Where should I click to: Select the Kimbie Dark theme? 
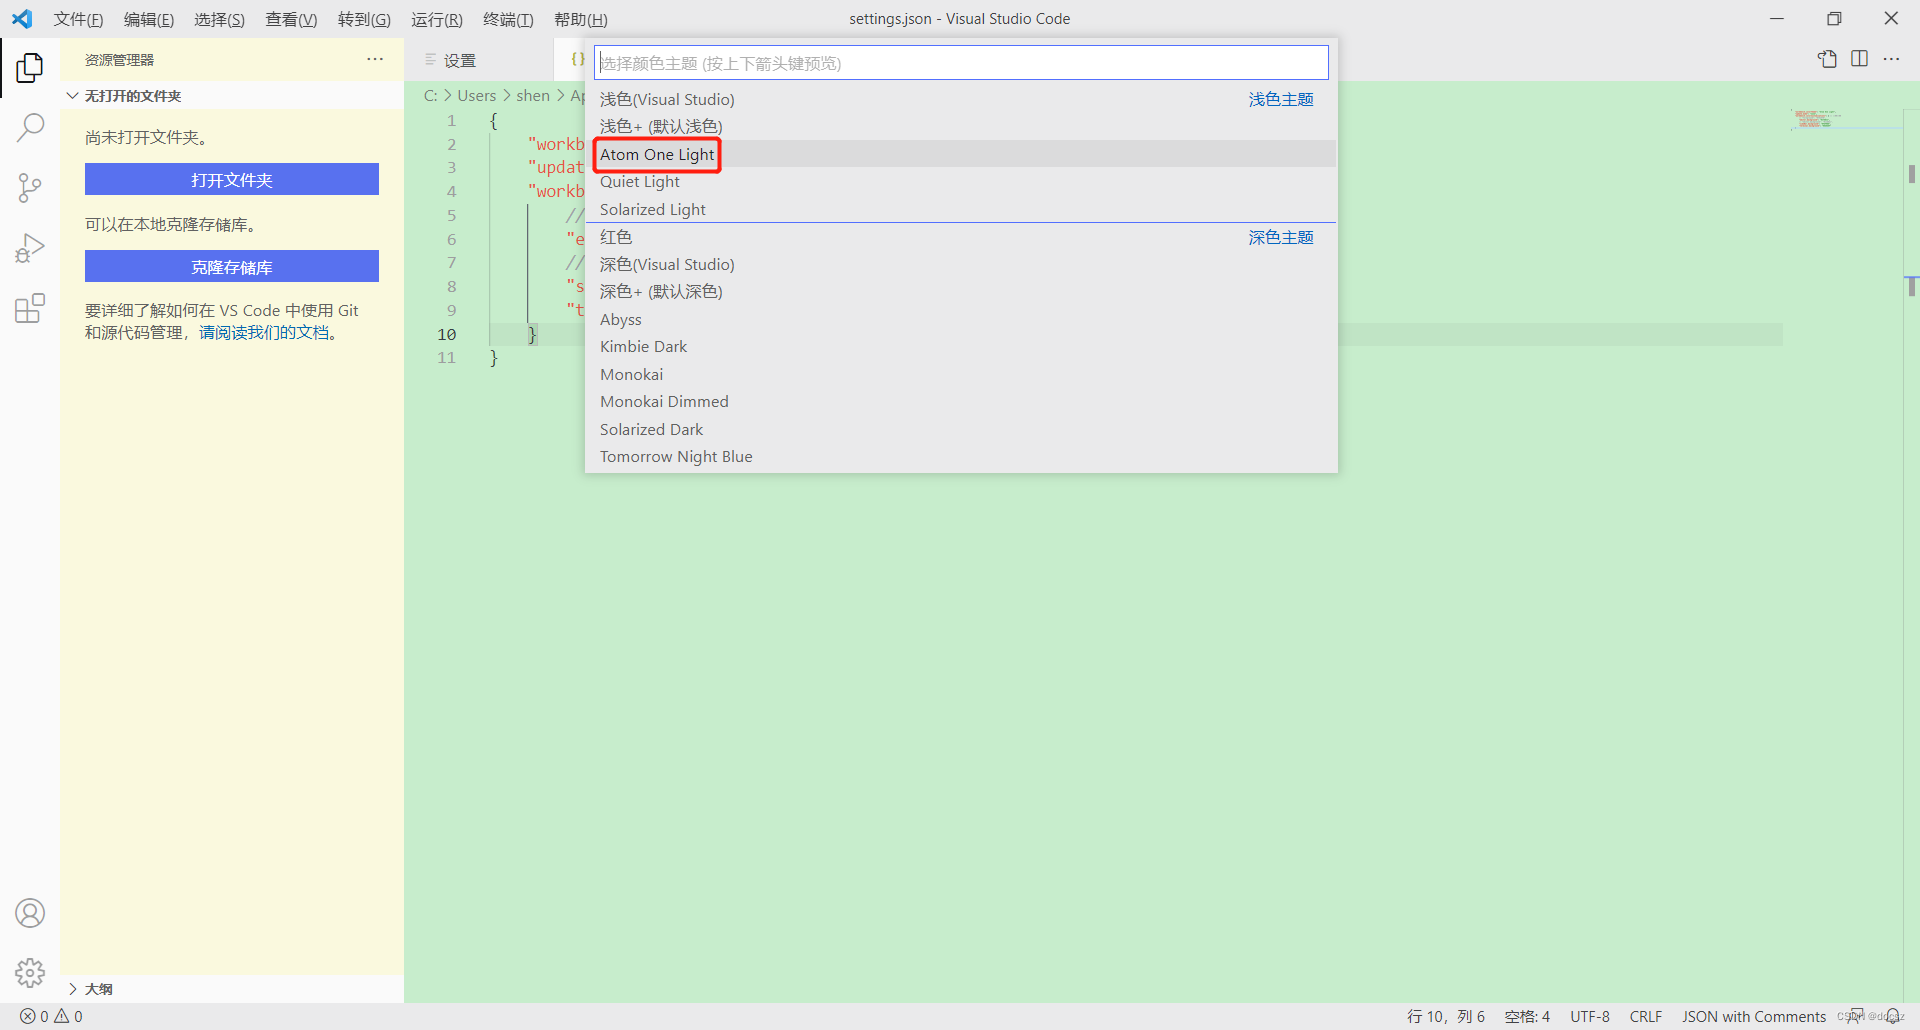pyautogui.click(x=961, y=346)
